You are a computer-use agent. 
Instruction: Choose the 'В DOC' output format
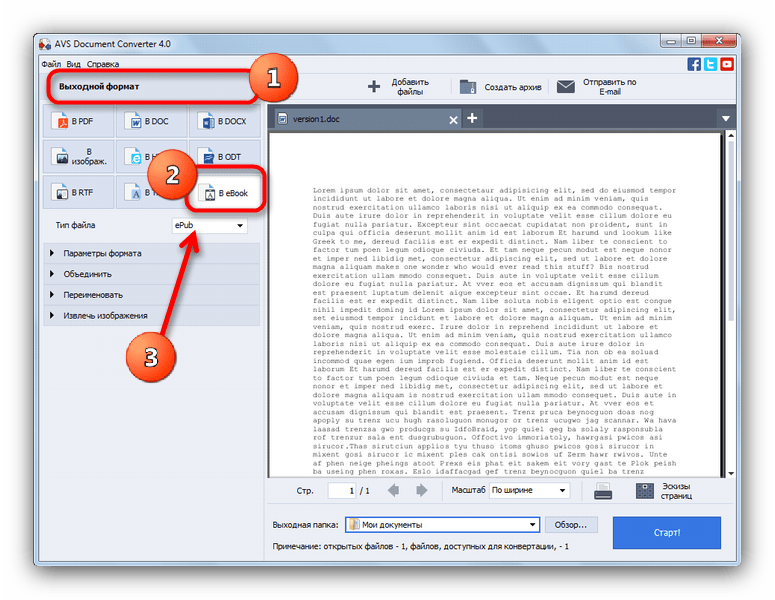151,121
